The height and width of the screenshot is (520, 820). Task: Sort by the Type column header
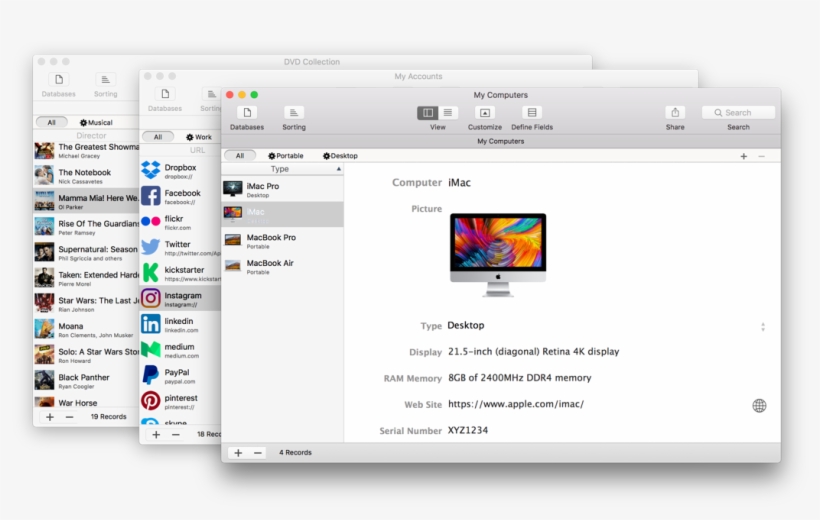coord(282,169)
